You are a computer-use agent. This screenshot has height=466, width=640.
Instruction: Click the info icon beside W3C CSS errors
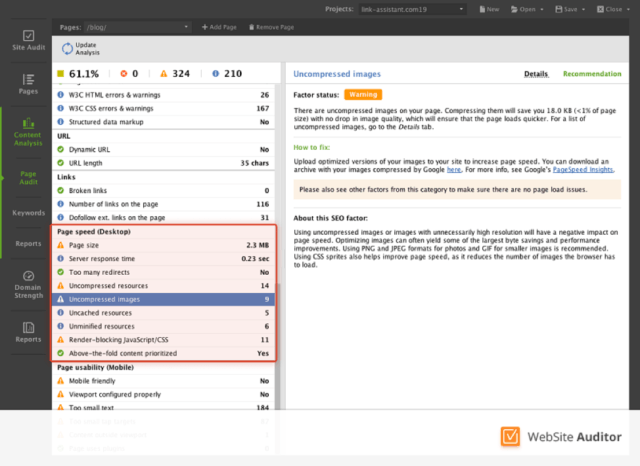[60, 108]
